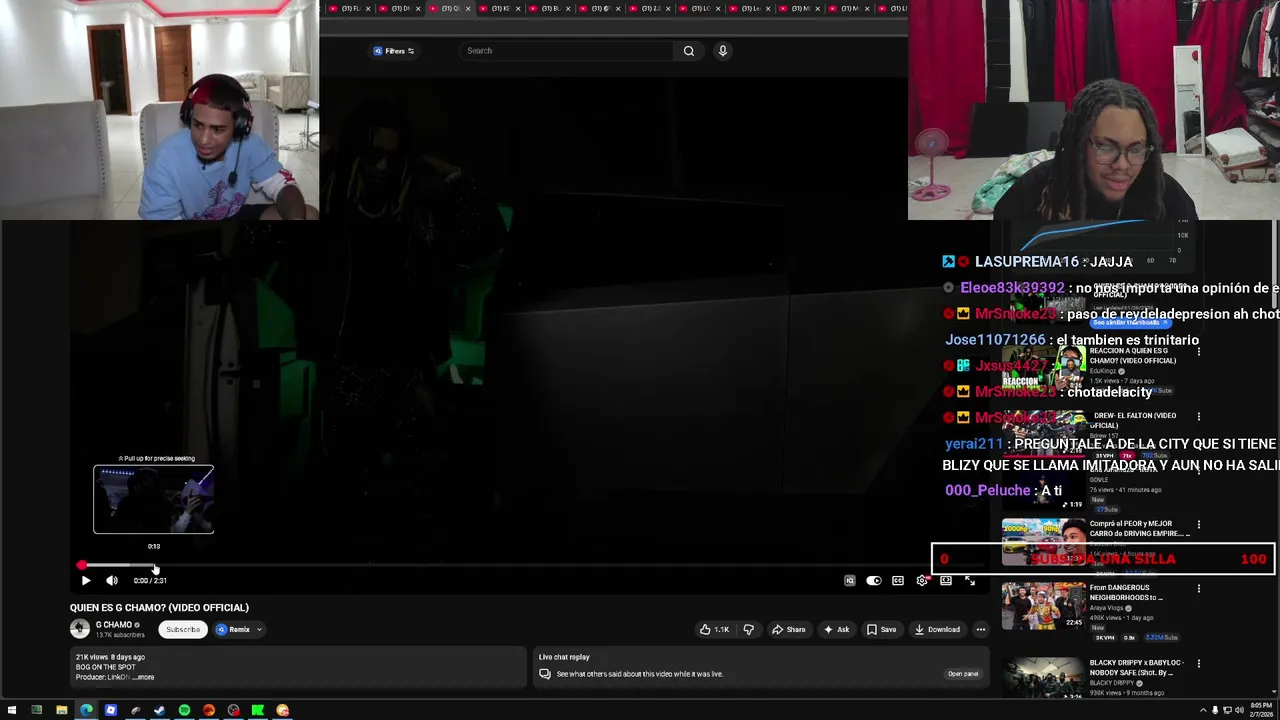Open Spotify from the taskbar
This screenshot has height=720, width=1280.
point(184,710)
